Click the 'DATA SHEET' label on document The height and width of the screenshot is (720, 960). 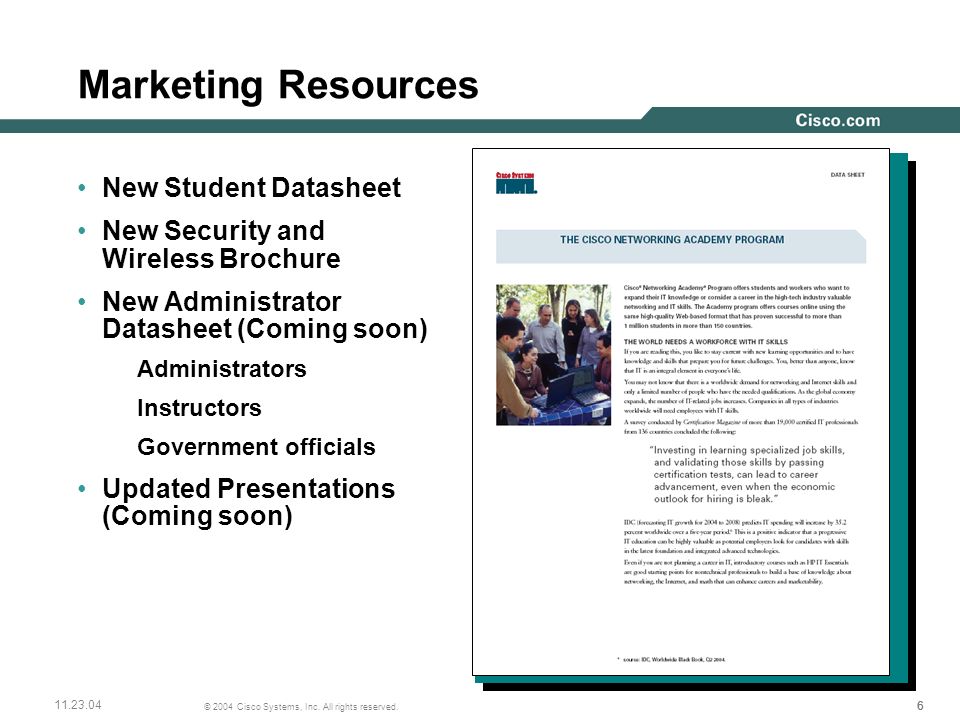[847, 175]
